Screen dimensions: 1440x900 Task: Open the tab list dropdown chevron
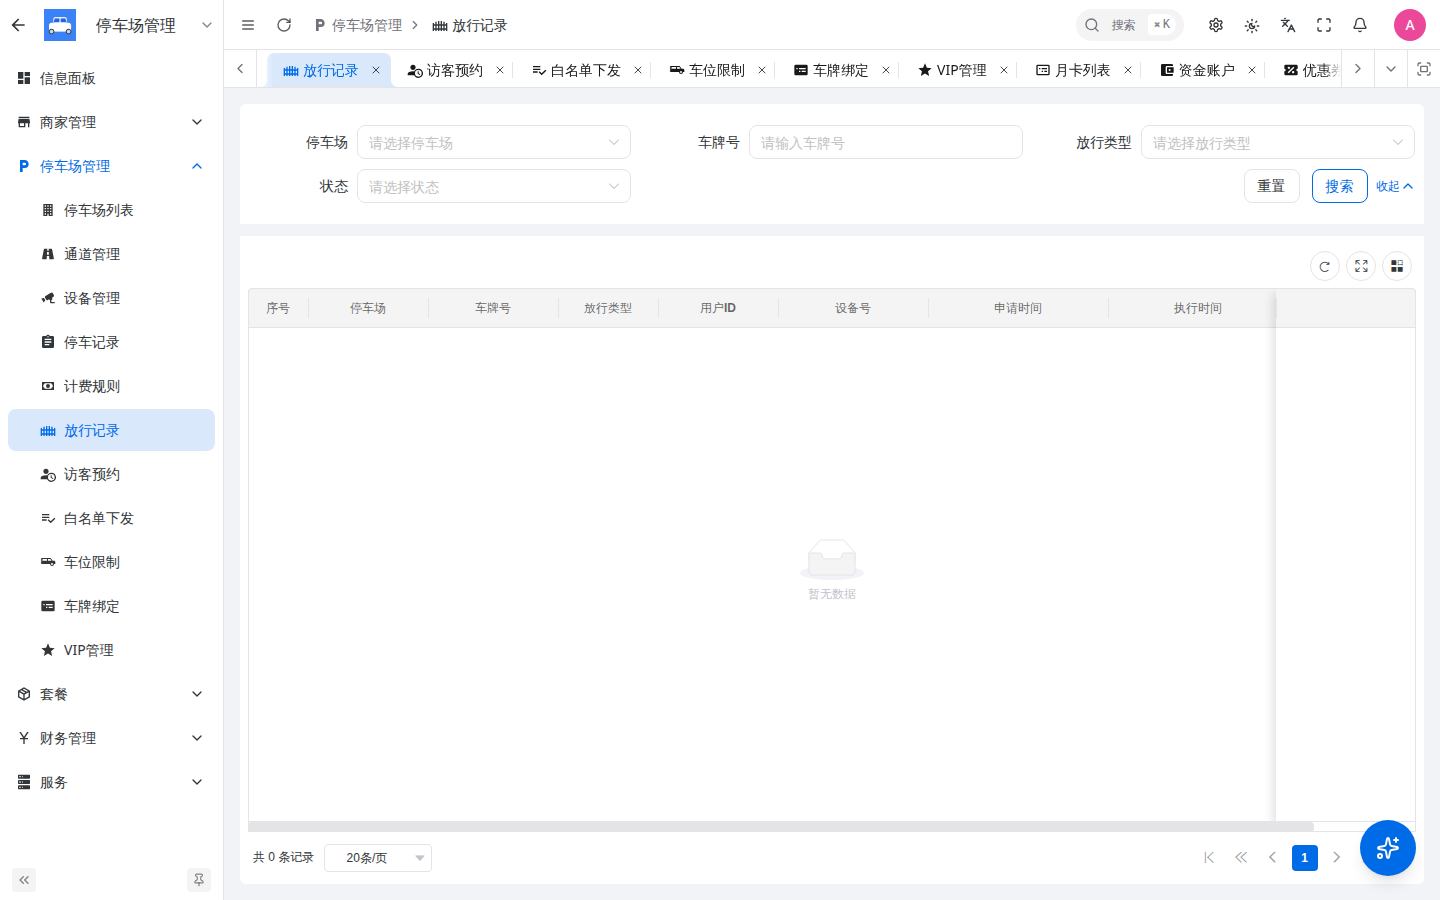point(1390,69)
